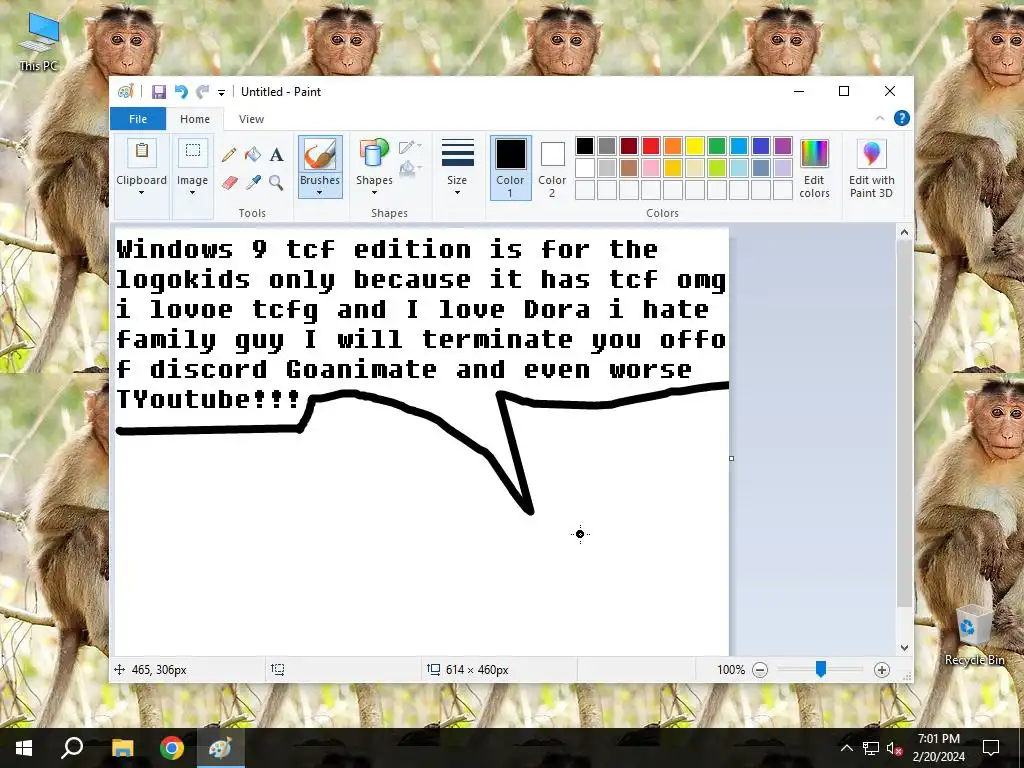Click the Brushes tool icon

[320, 155]
